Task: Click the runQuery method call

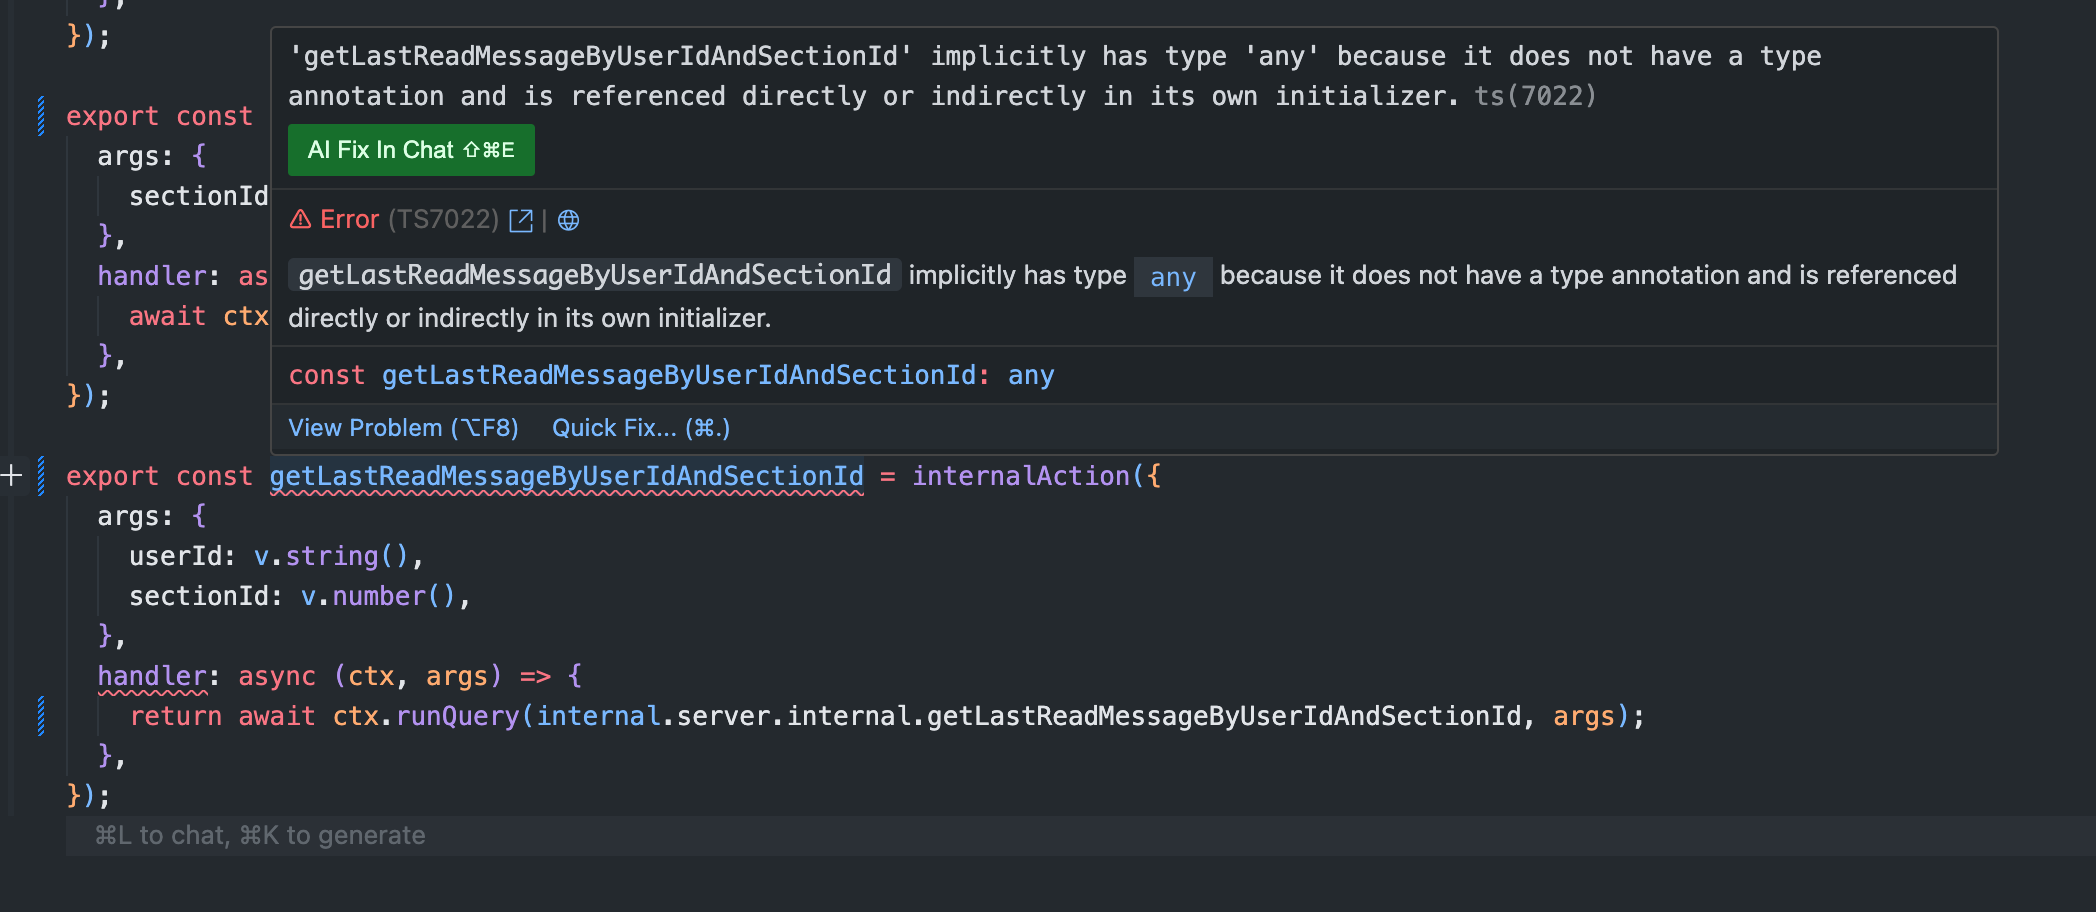Action: tap(457, 716)
